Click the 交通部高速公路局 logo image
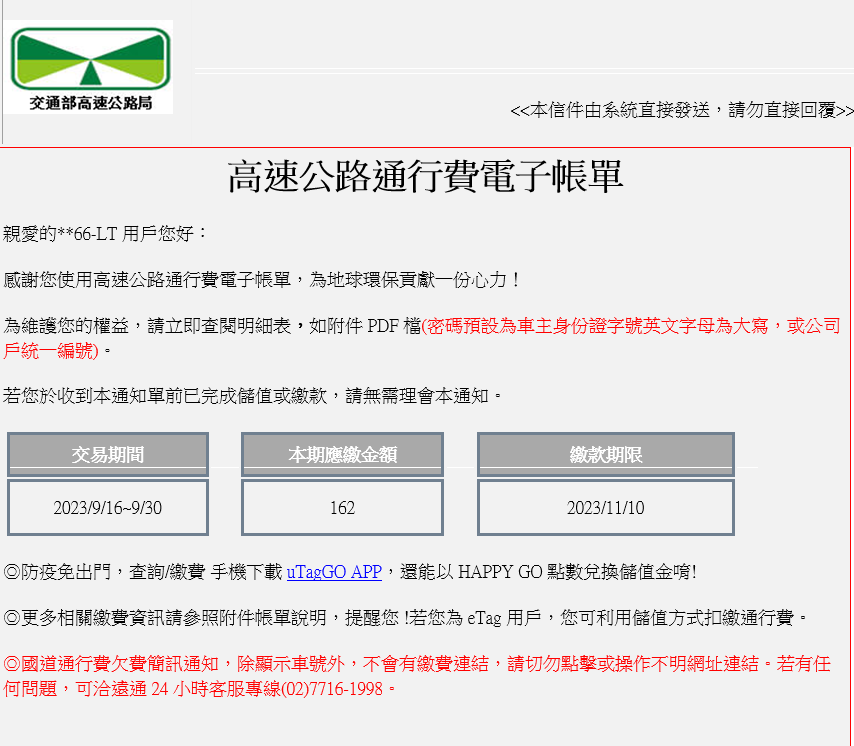 coord(89,67)
